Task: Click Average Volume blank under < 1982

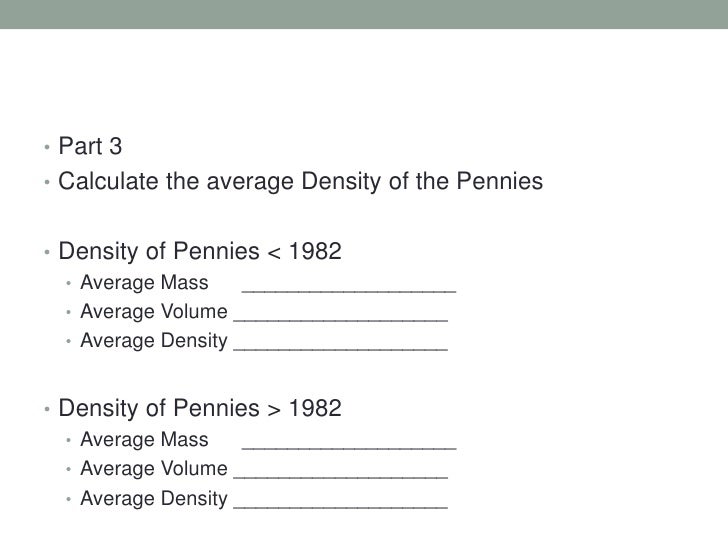Action: coord(340,314)
